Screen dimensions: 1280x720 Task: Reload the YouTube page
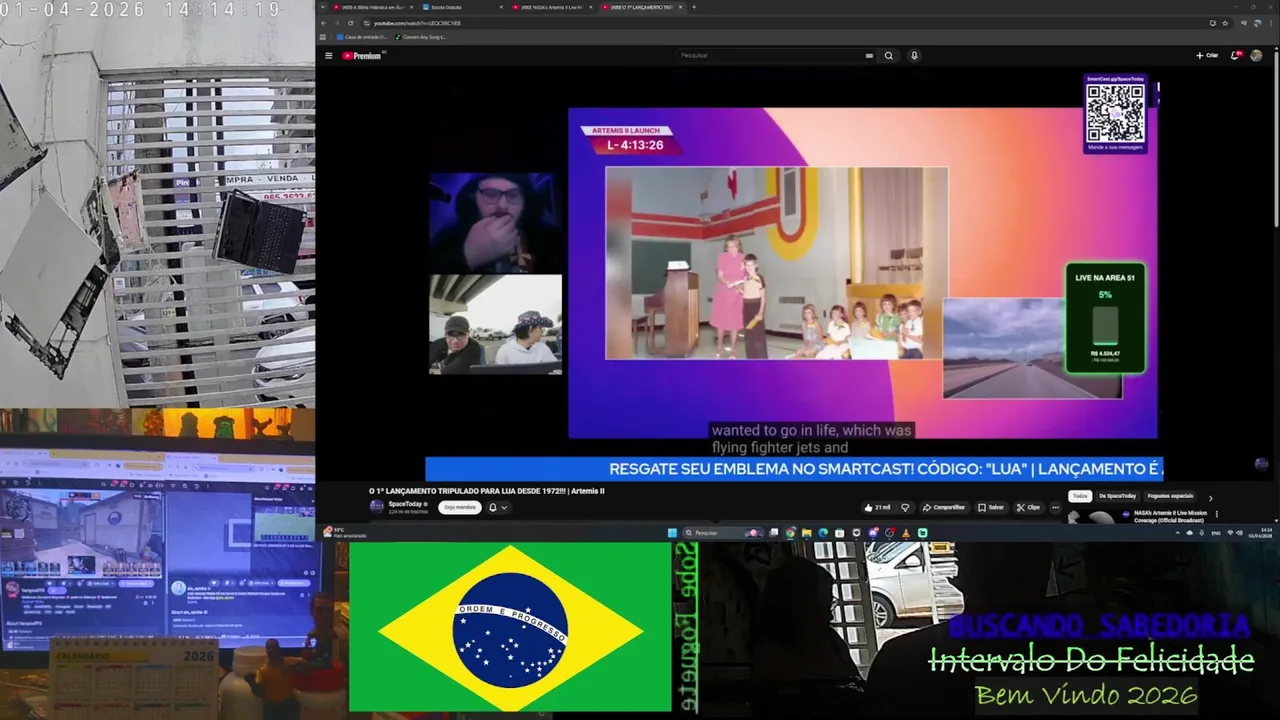pyautogui.click(x=350, y=23)
